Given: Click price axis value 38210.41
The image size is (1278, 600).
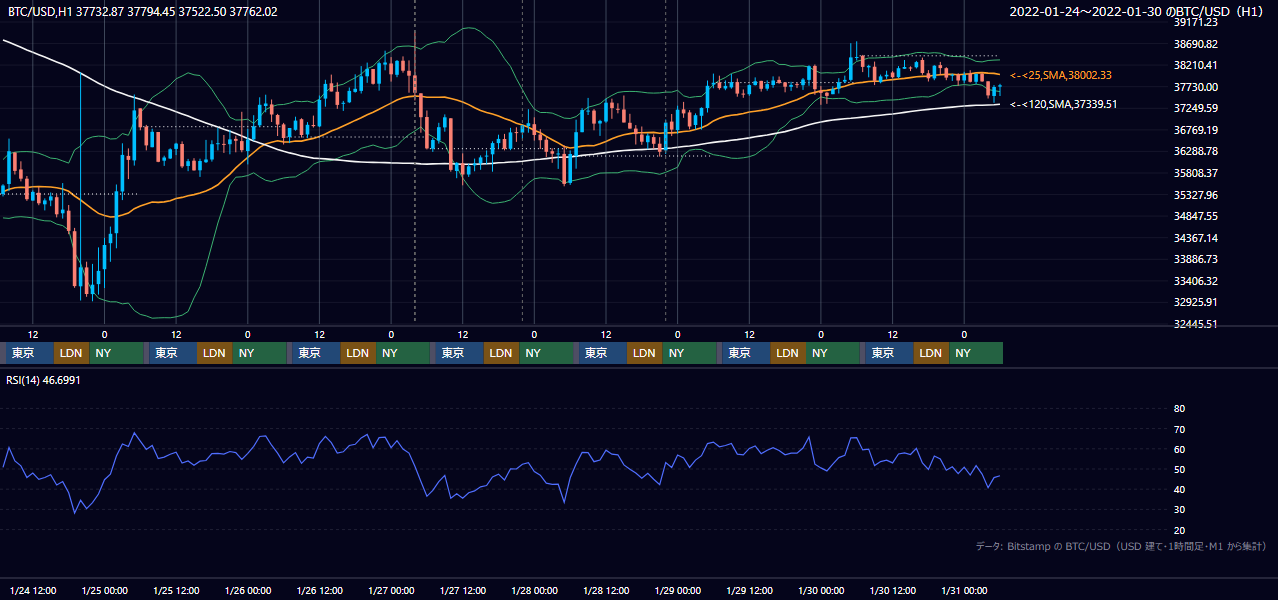Looking at the screenshot, I should coord(1195,65).
